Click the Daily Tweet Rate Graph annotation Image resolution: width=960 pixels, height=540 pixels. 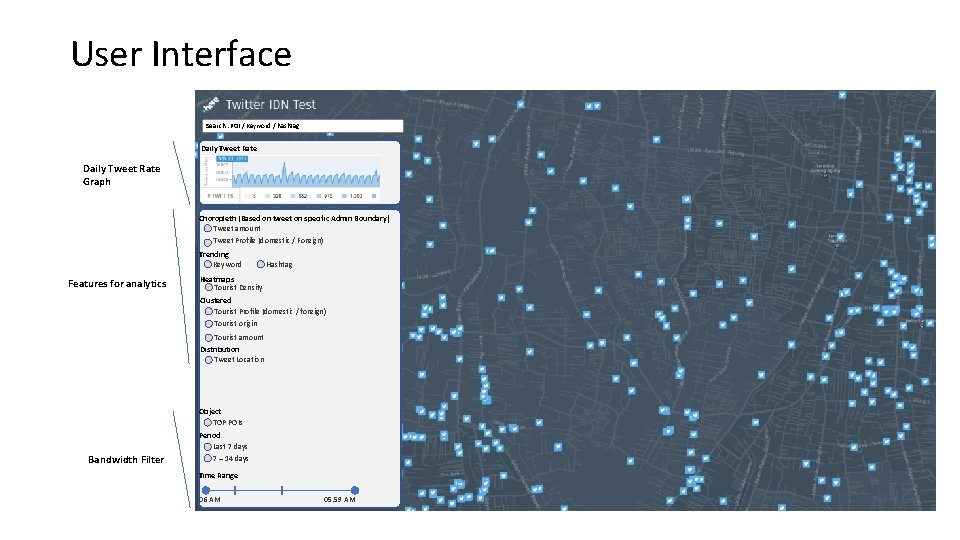[122, 175]
